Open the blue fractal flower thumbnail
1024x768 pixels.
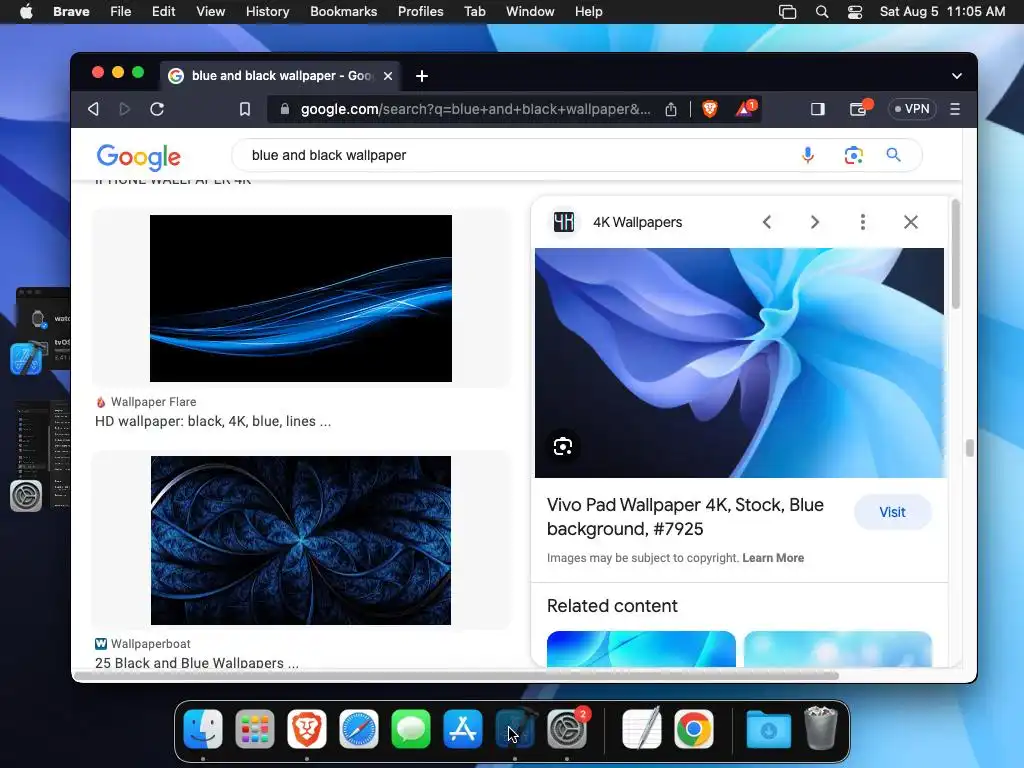point(301,540)
